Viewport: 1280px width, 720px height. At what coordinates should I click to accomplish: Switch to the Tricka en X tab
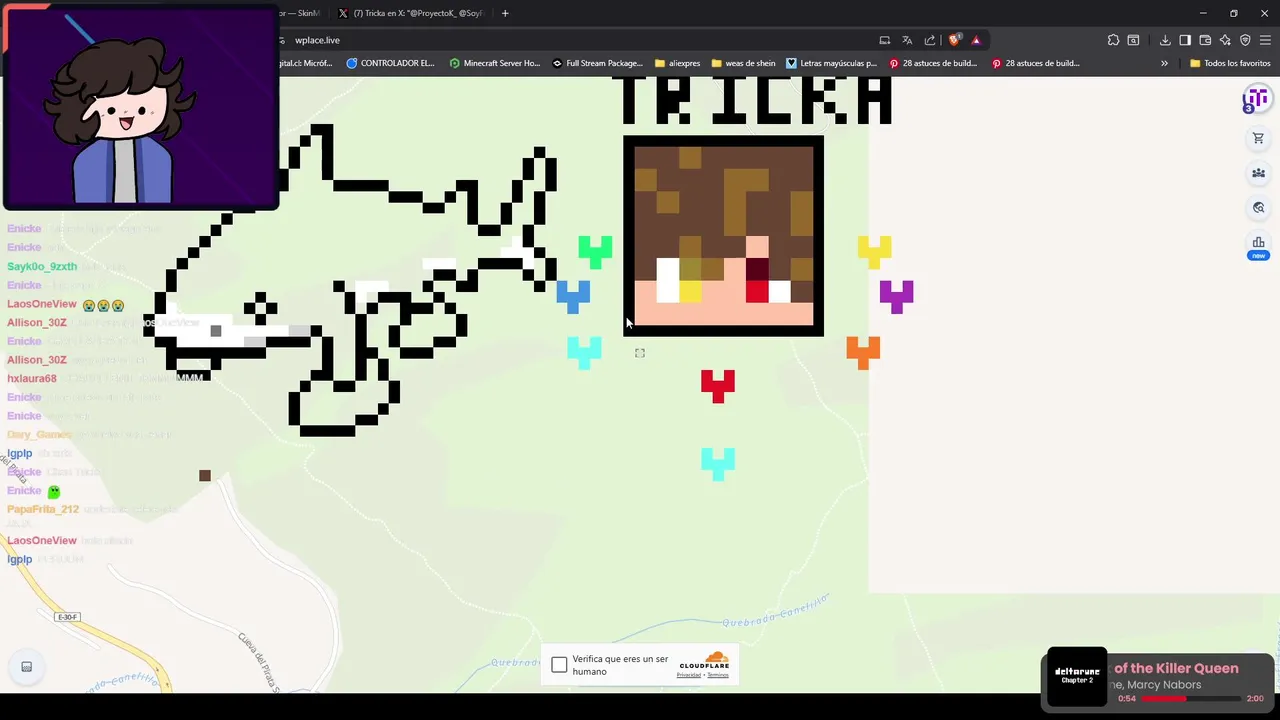tap(411, 13)
